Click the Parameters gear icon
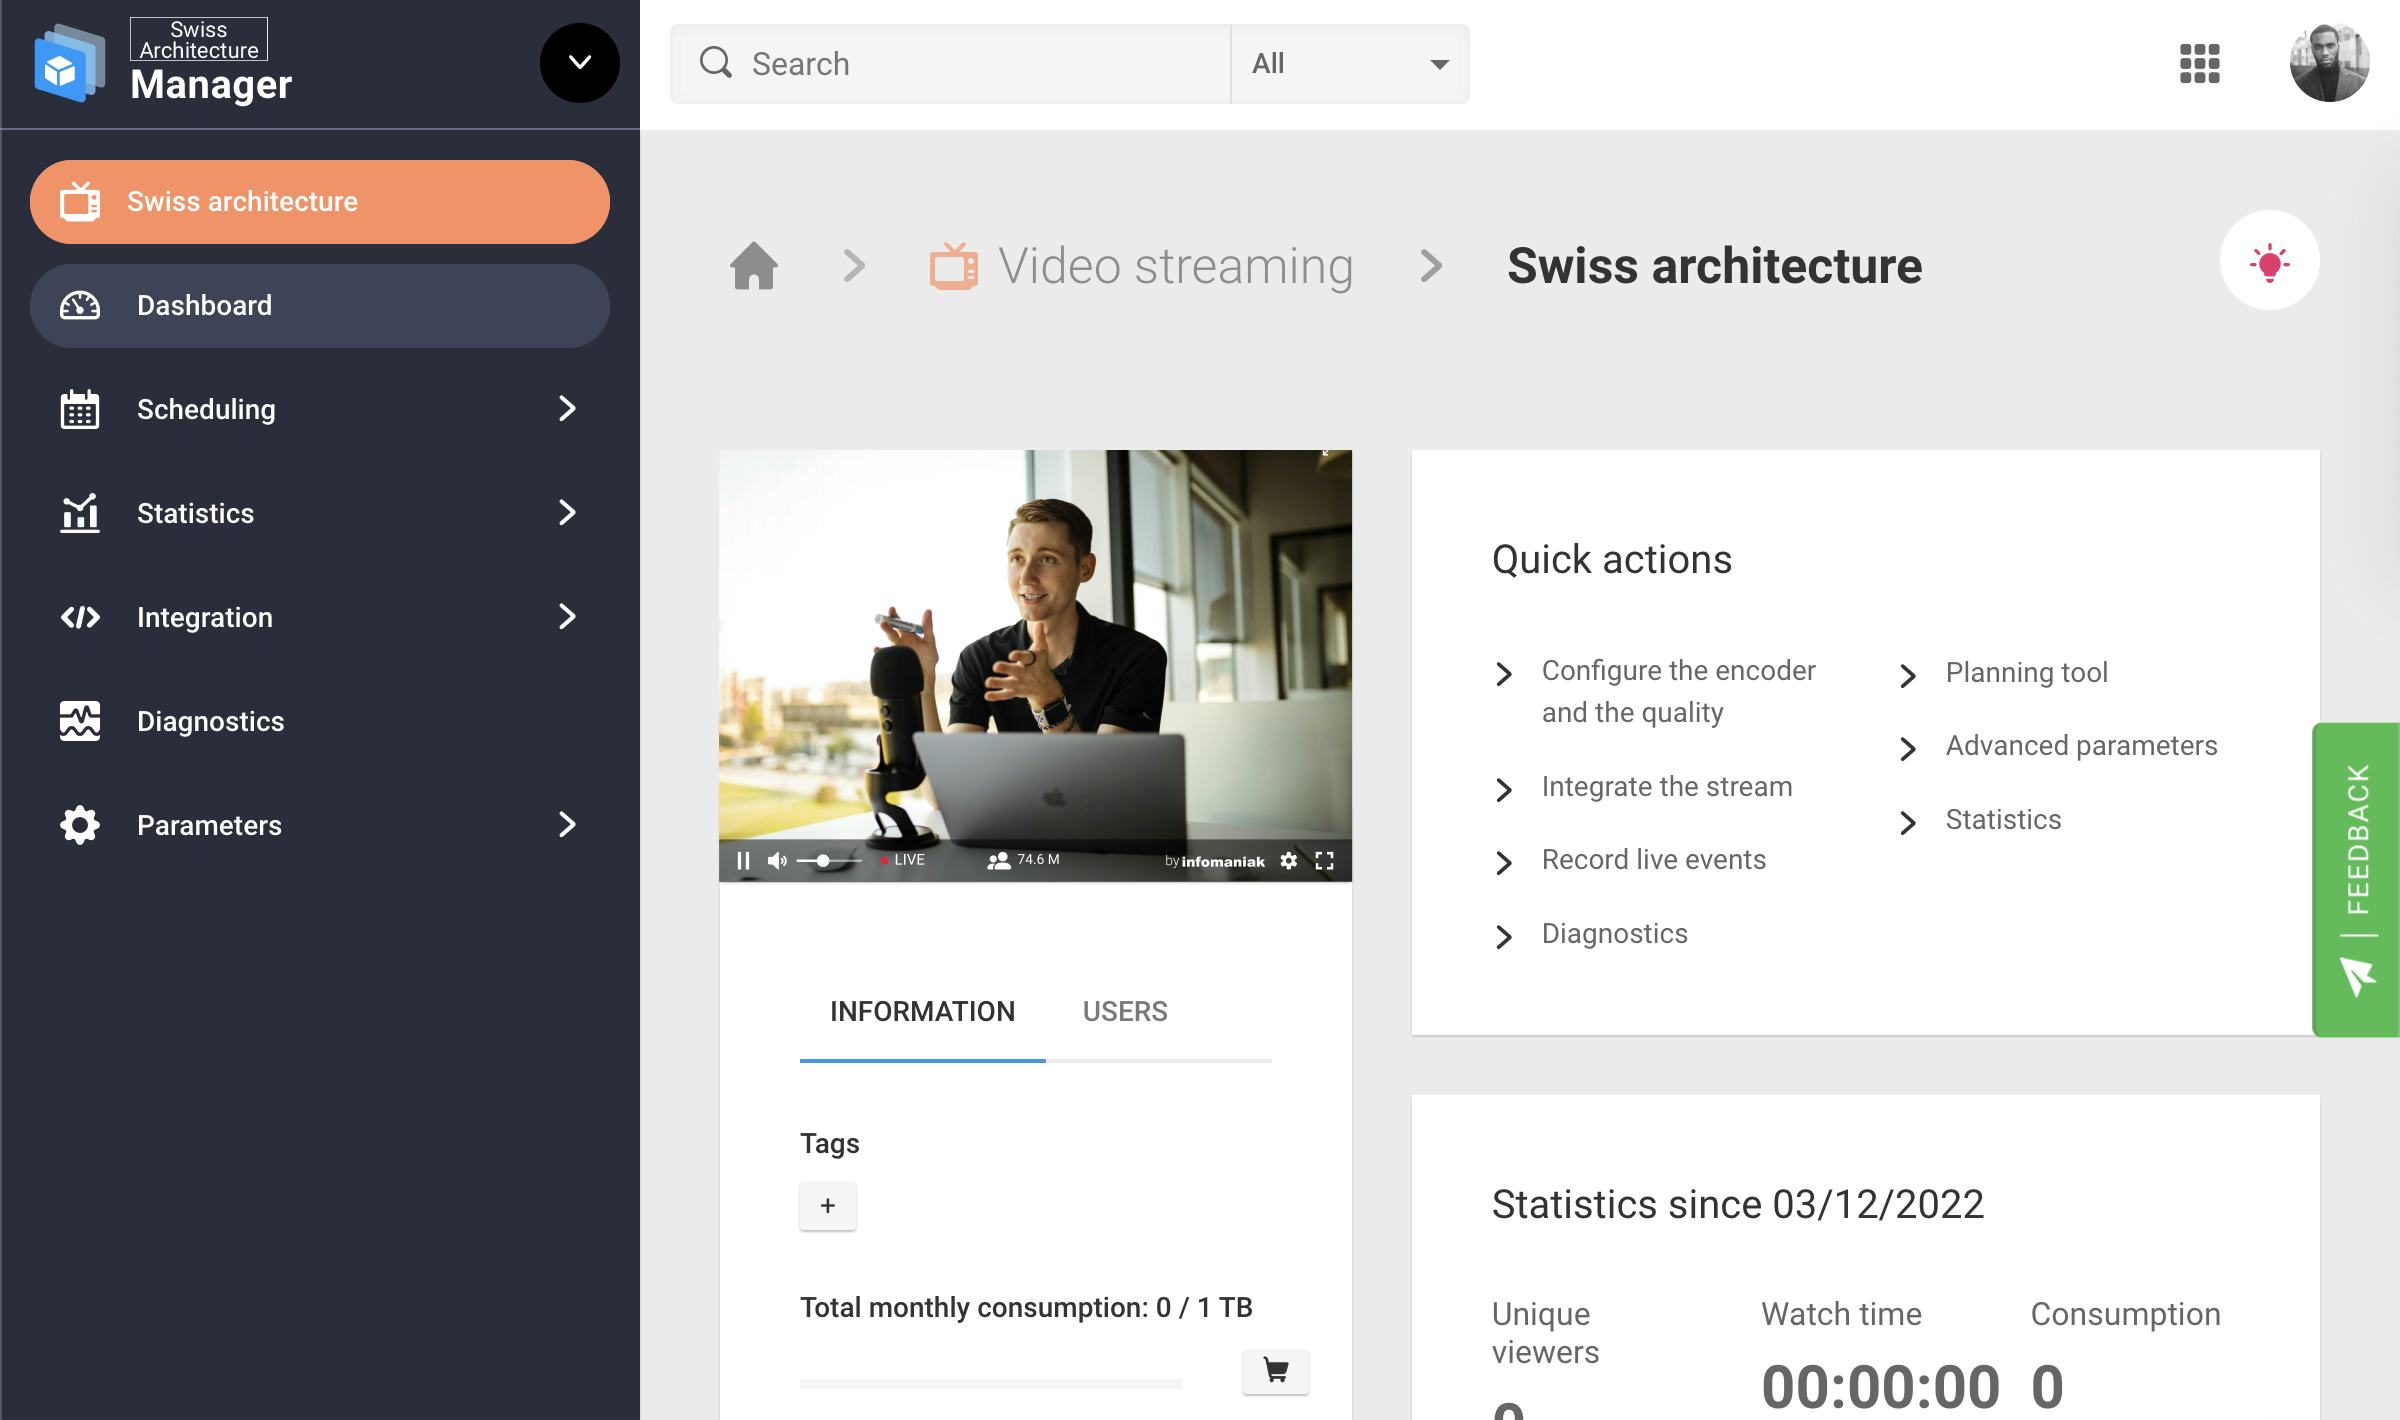The height and width of the screenshot is (1420, 2400). [80, 825]
